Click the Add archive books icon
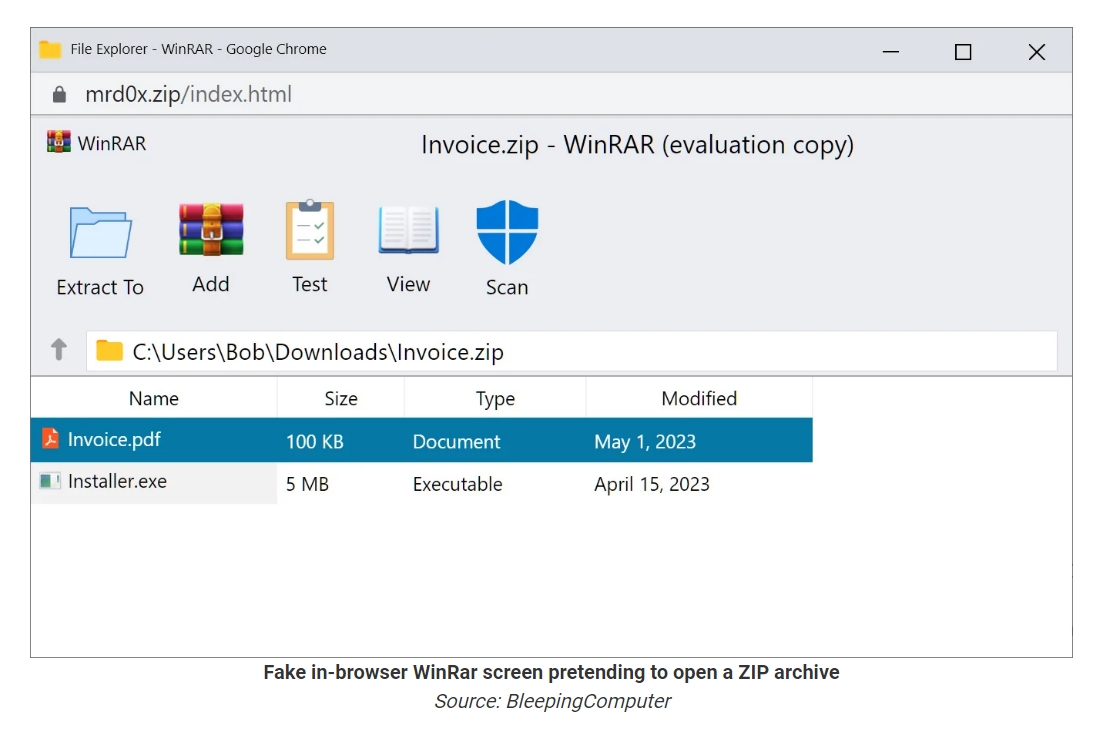Viewport: 1104px width, 734px height. pos(211,230)
